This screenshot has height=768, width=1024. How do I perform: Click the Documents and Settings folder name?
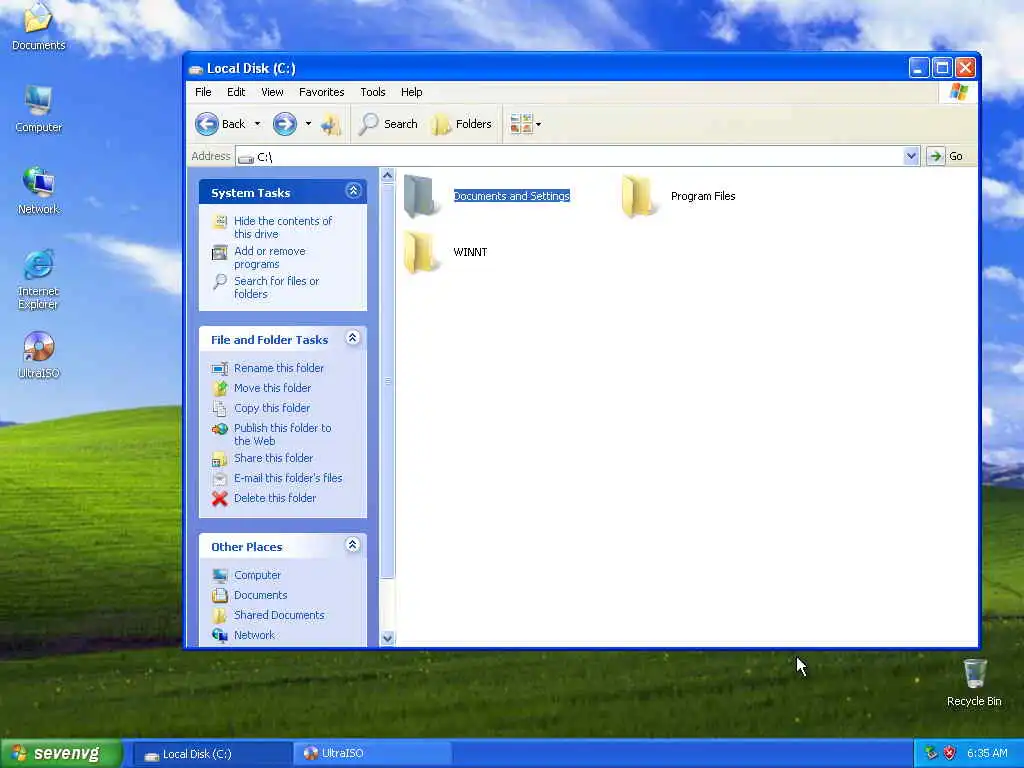511,196
